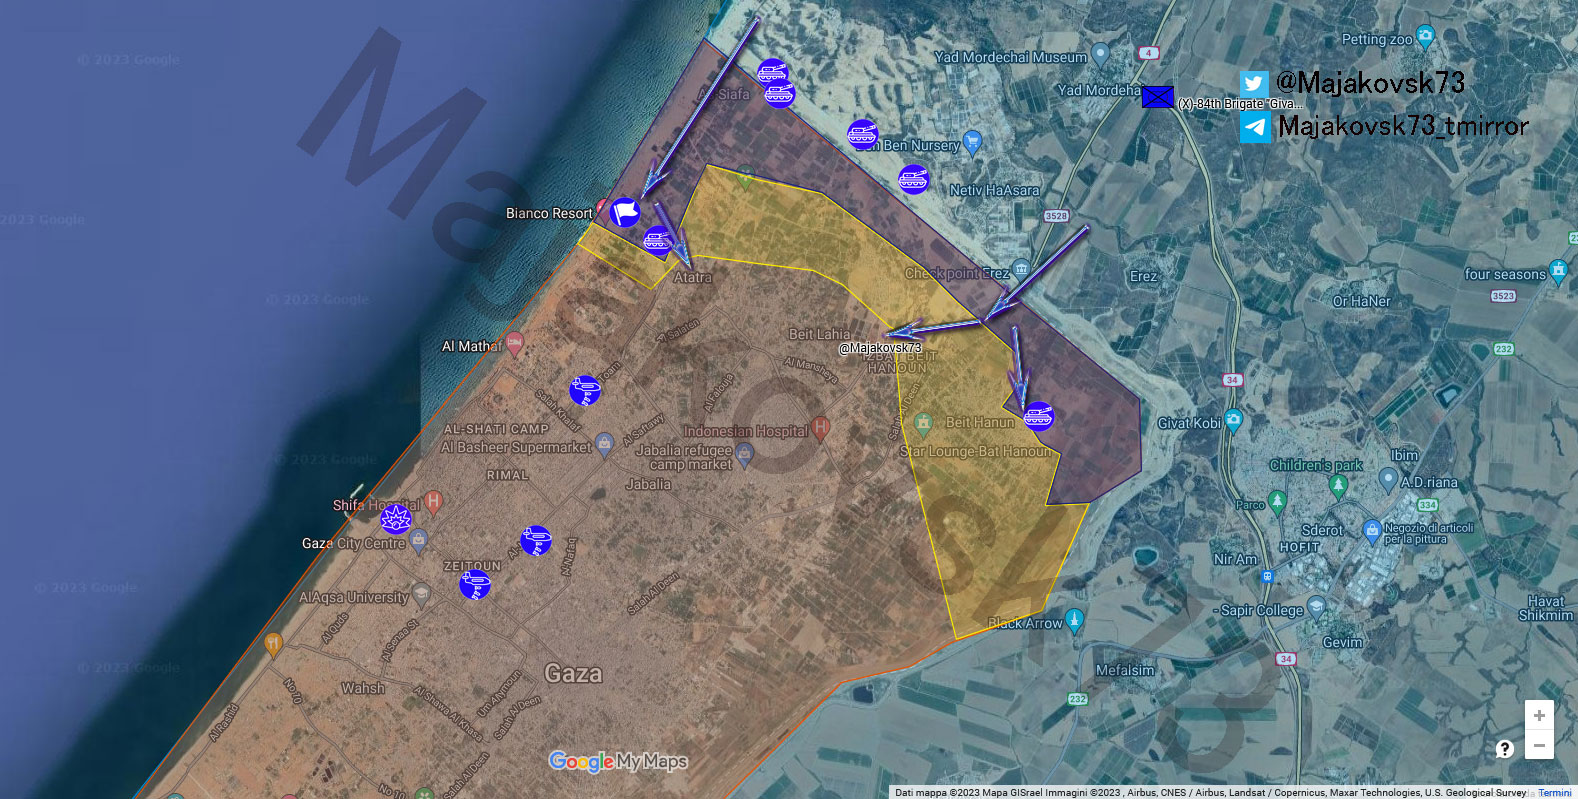Viewport: 1578px width, 799px height.
Task: Select the tank marker east of Beit Hanun
Action: click(x=1039, y=415)
